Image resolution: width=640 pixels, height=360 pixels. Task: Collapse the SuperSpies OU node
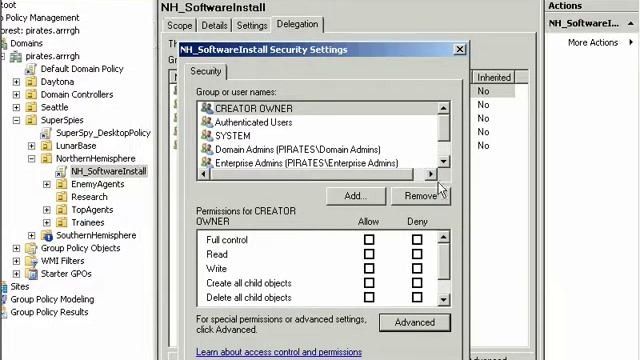coord(16,120)
